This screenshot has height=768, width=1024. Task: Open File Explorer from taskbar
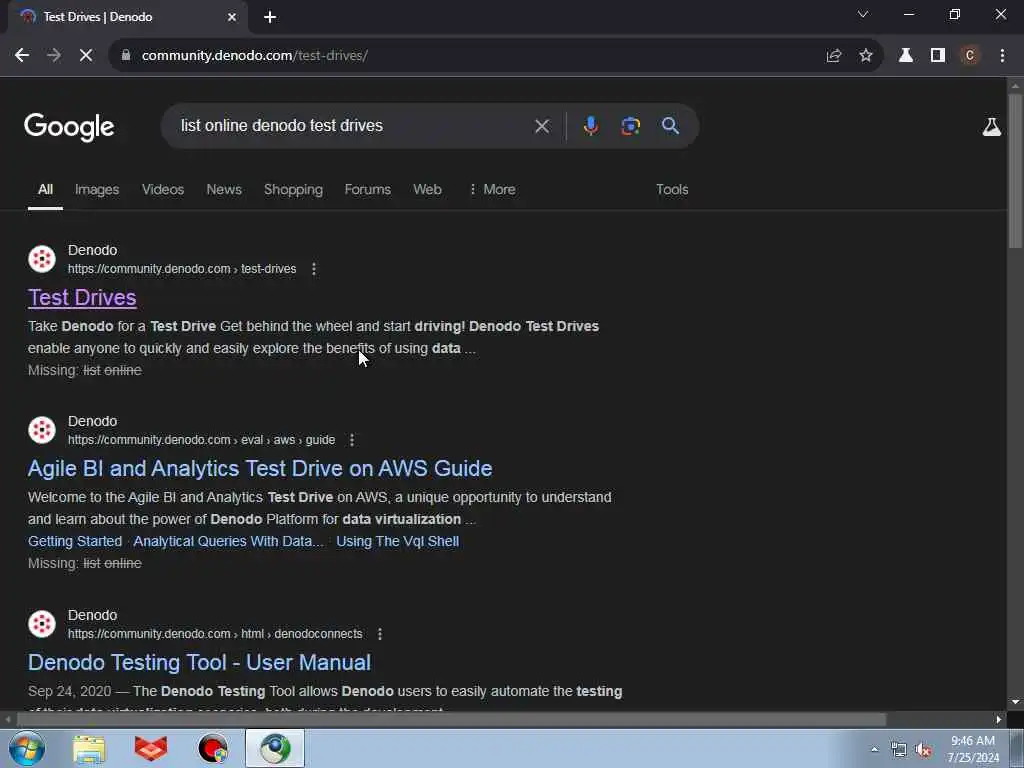click(x=89, y=749)
